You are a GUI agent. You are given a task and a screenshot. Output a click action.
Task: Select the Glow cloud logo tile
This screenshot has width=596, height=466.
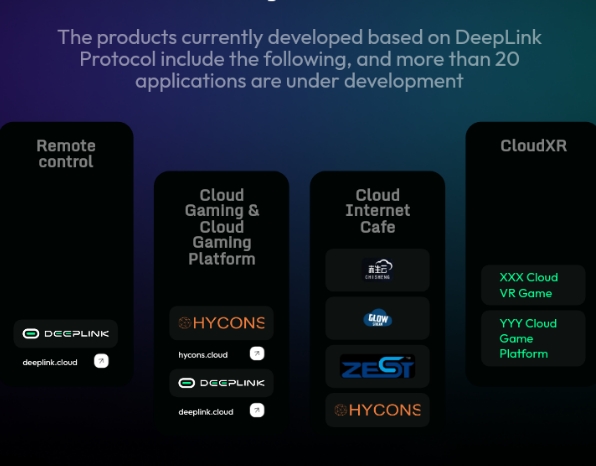[x=377, y=319]
